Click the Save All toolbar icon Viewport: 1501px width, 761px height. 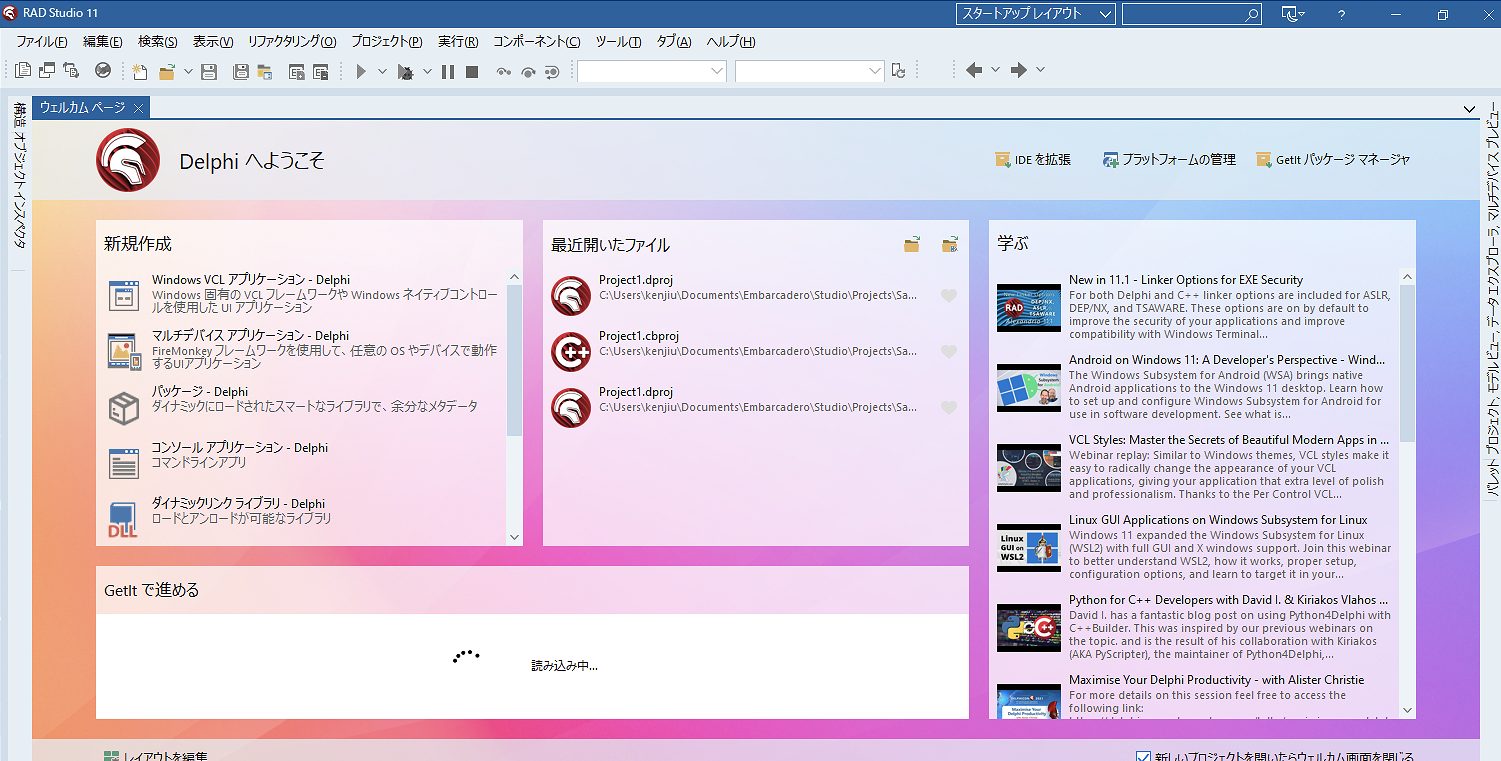(x=240, y=71)
